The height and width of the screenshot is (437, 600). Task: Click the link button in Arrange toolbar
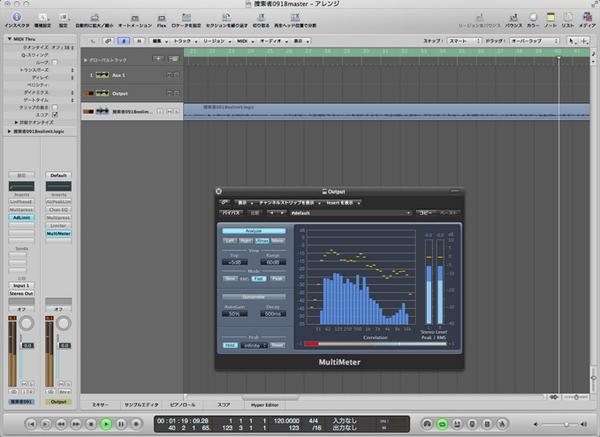108,41
